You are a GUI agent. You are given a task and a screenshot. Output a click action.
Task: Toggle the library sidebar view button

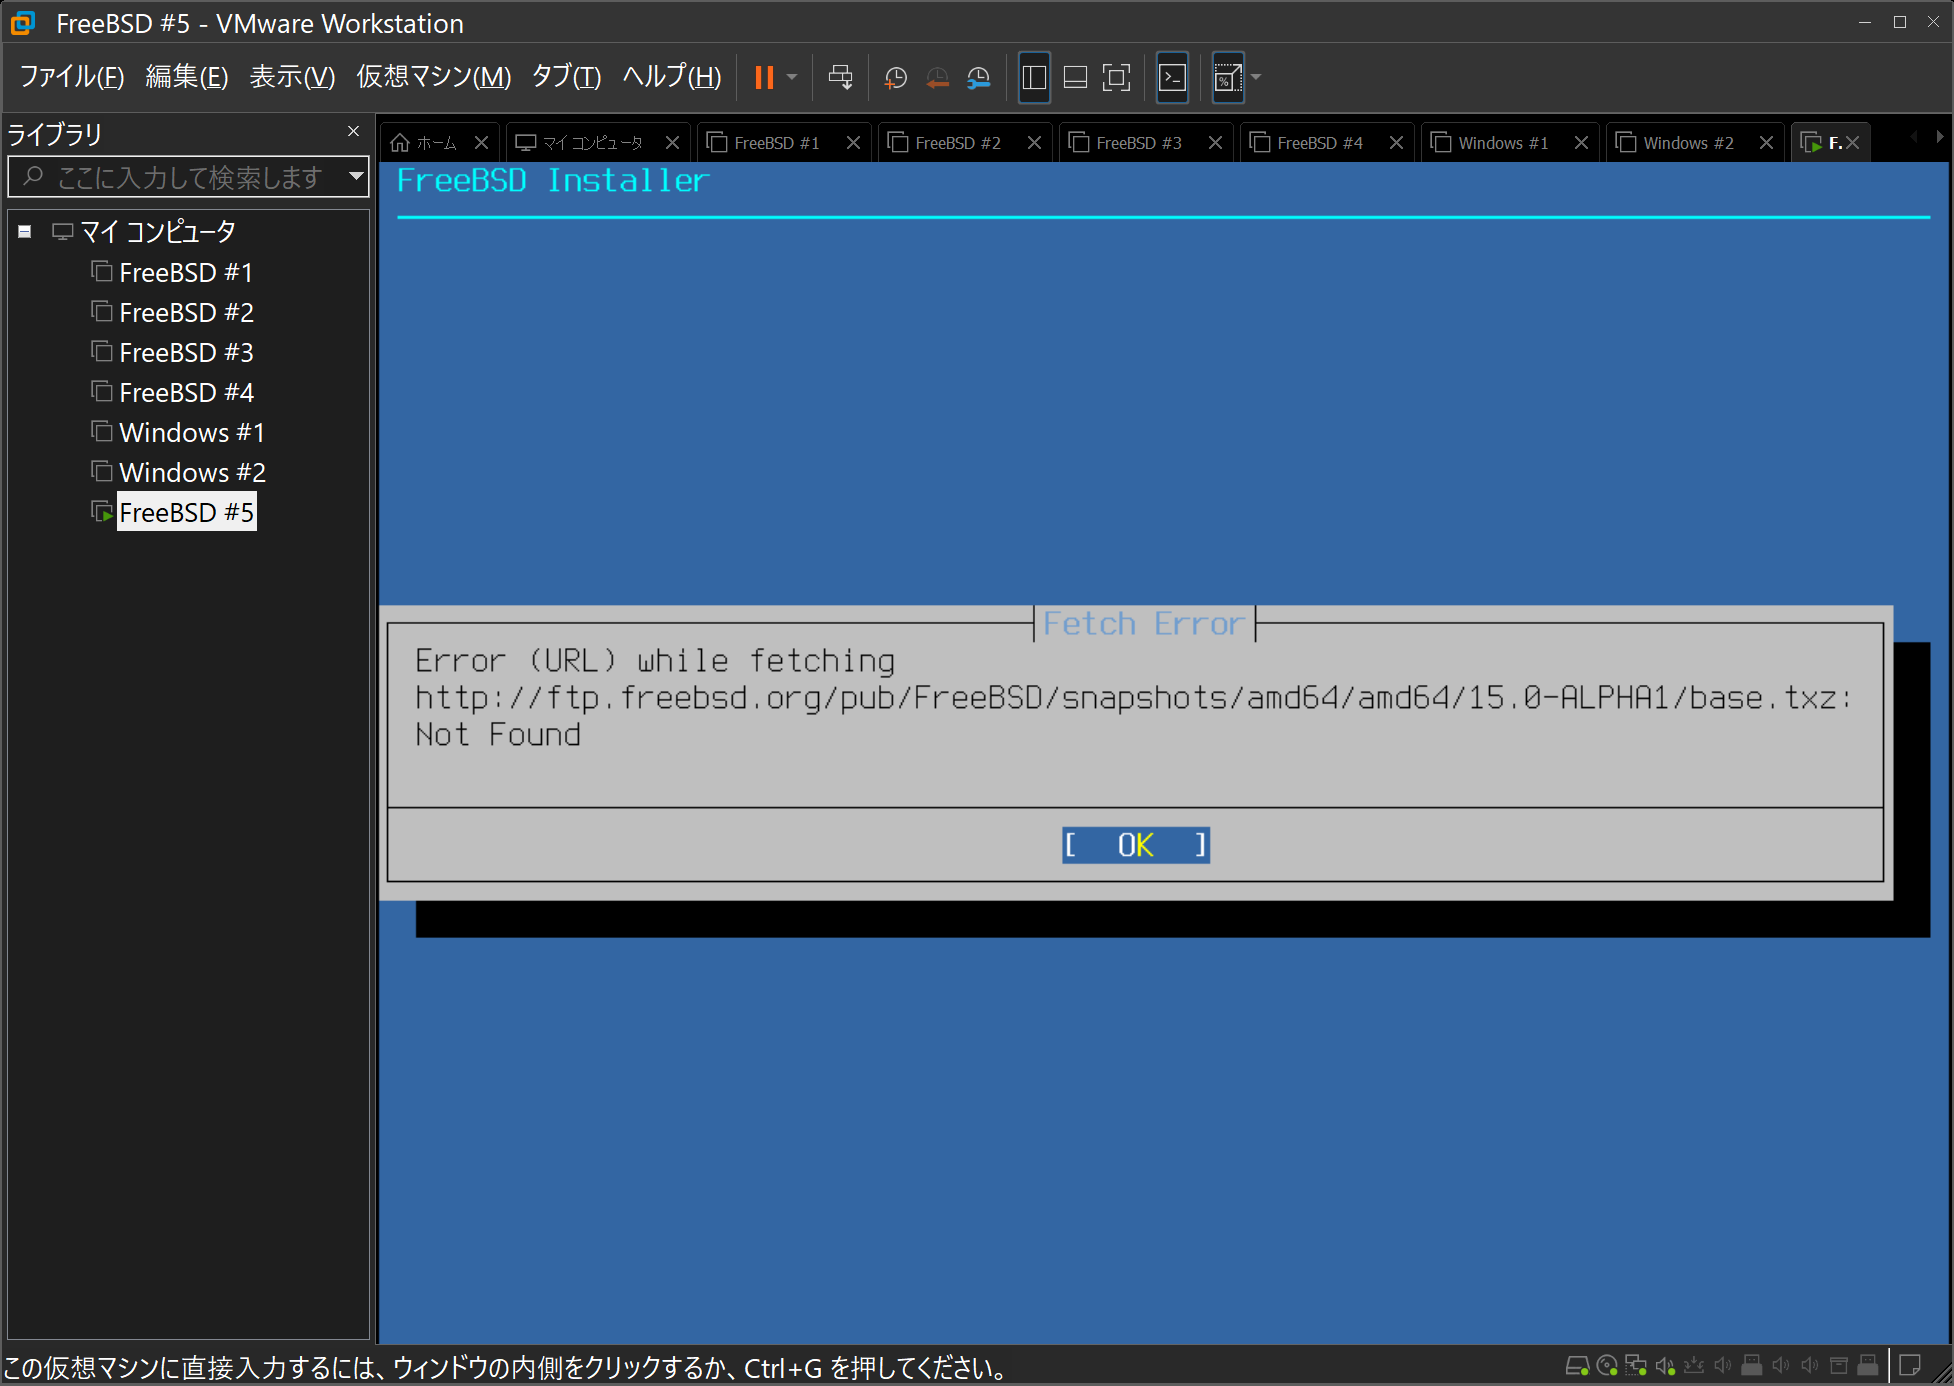tap(1034, 77)
